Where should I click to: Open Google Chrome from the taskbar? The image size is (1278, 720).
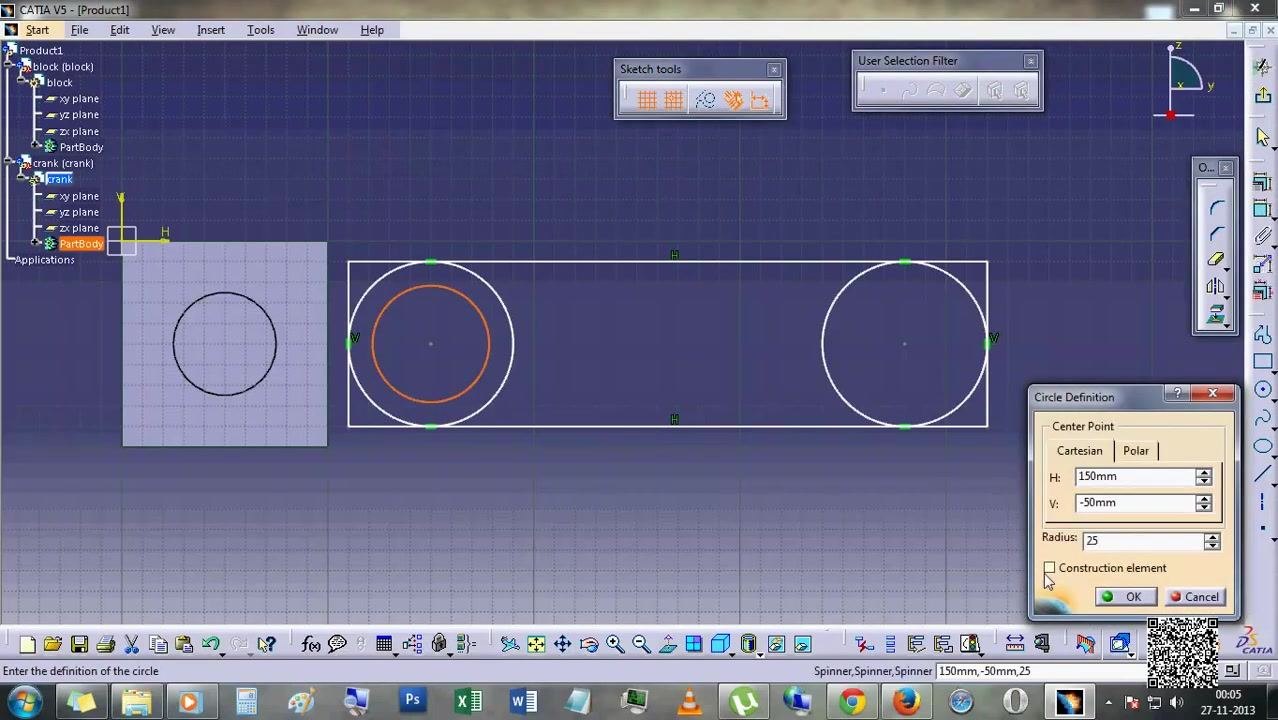pos(851,702)
